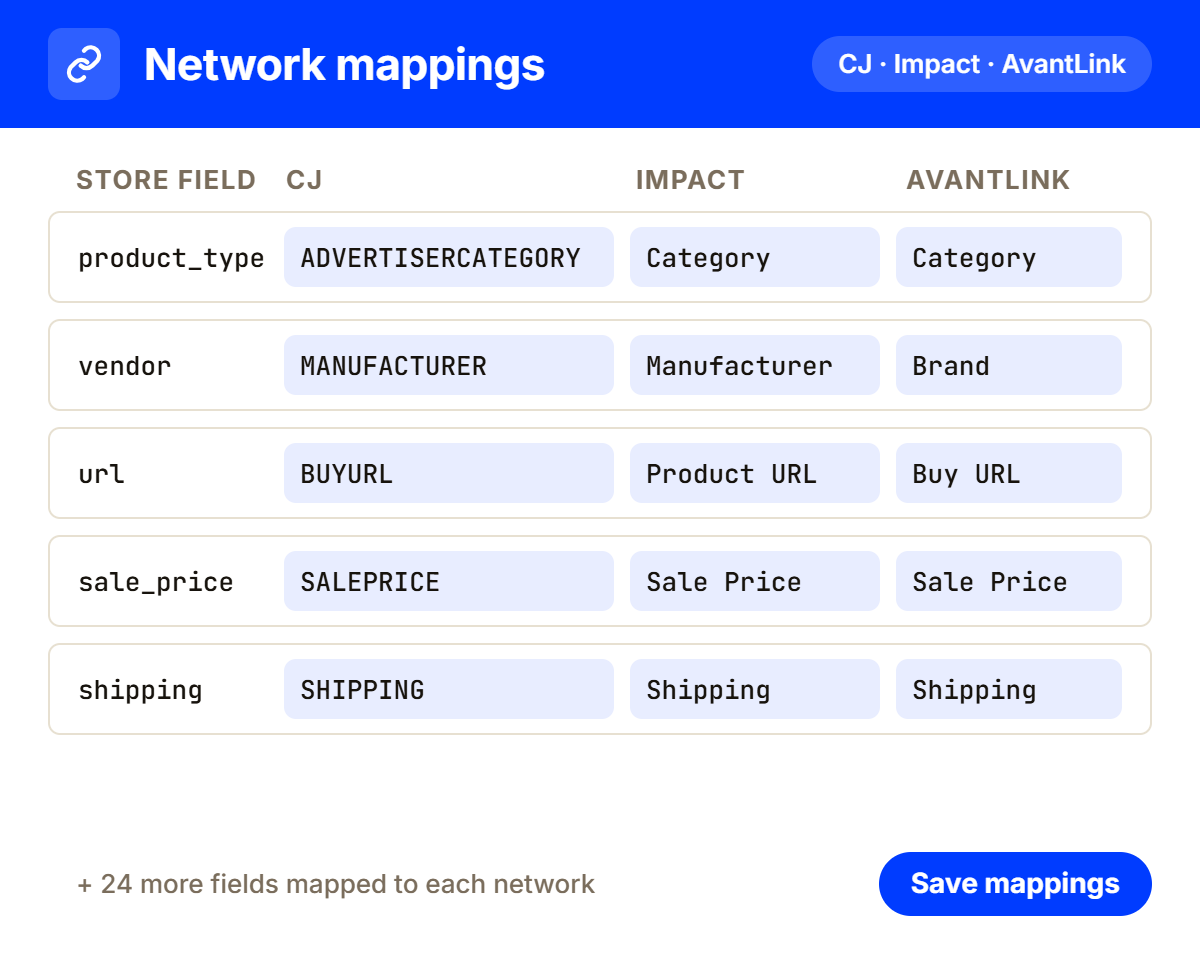Click the Network mappings title
This screenshot has width=1200, height=960.
344,64
